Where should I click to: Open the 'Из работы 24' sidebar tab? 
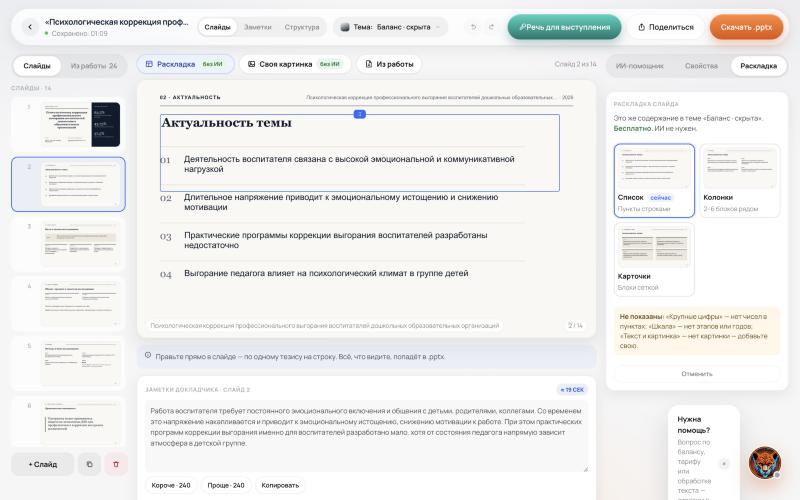pyautogui.click(x=94, y=66)
